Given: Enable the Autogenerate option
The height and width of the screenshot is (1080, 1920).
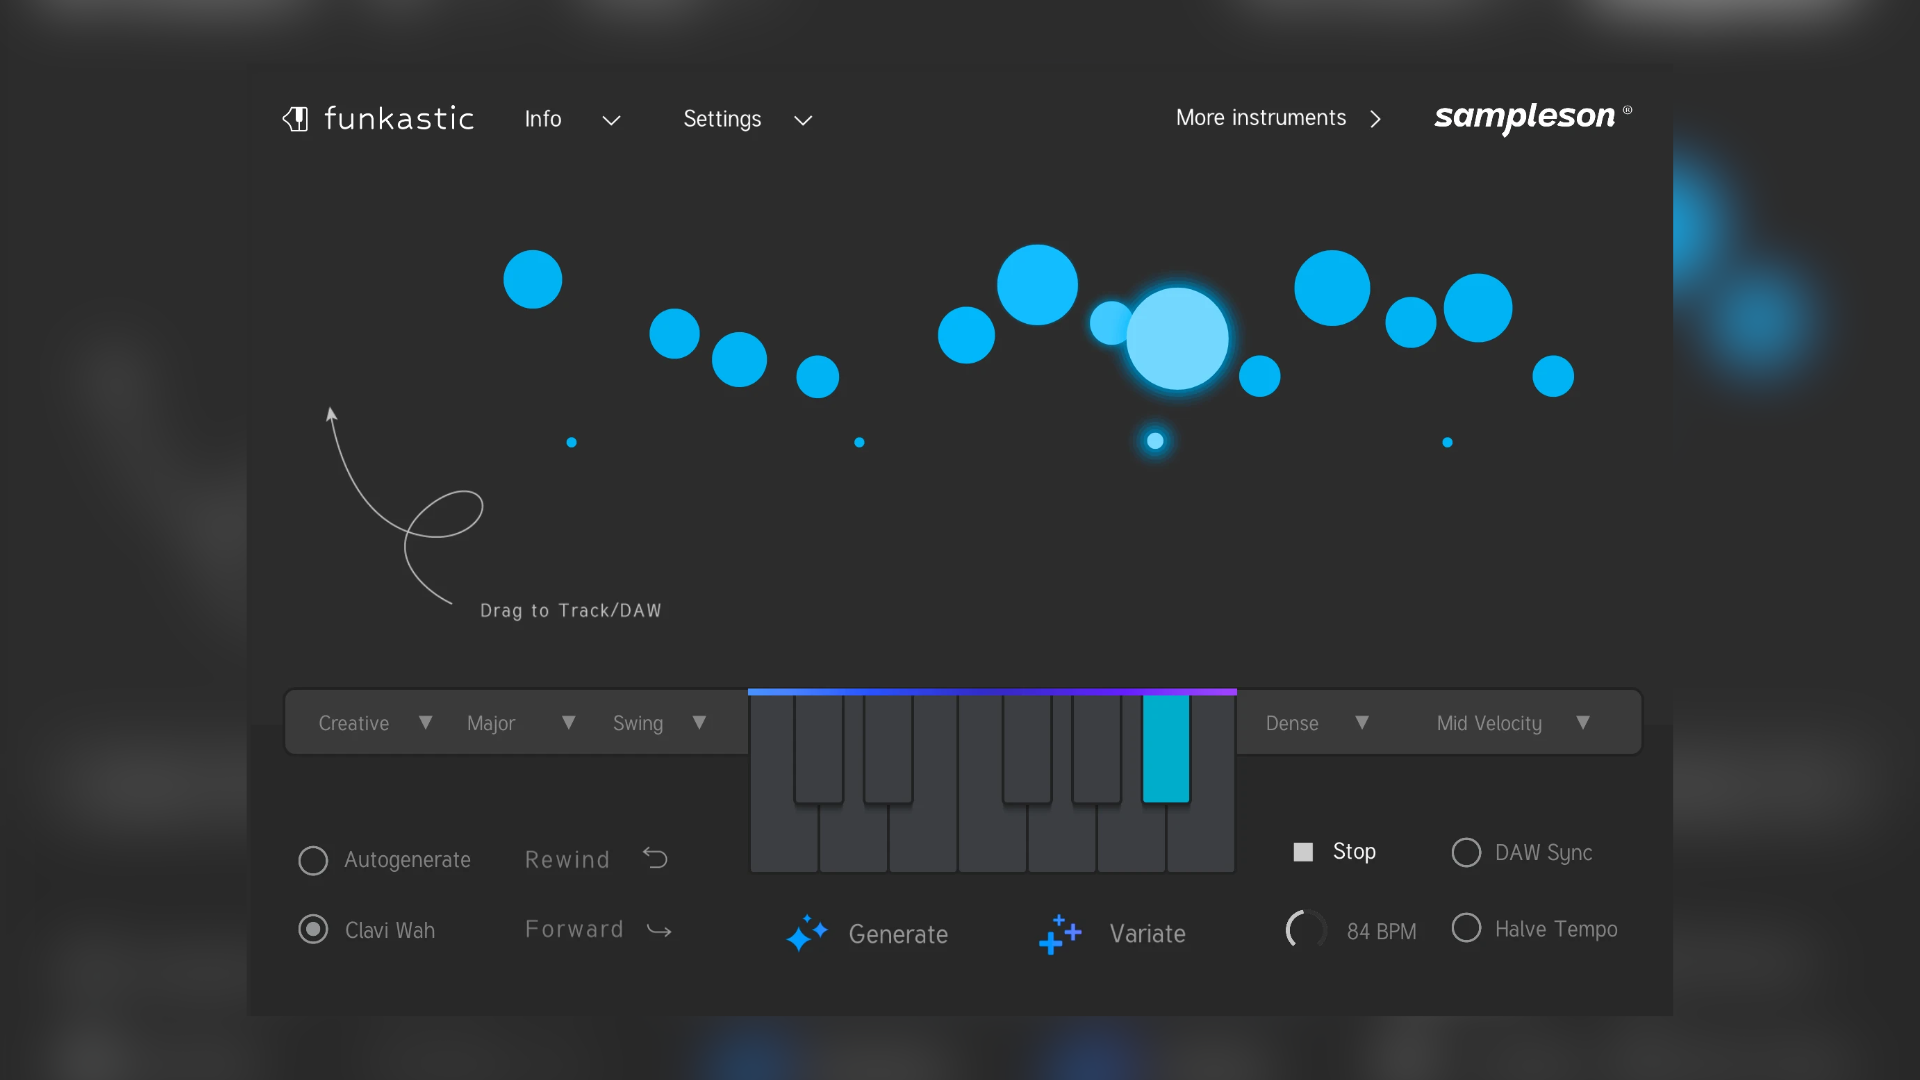Looking at the screenshot, I should point(313,860).
